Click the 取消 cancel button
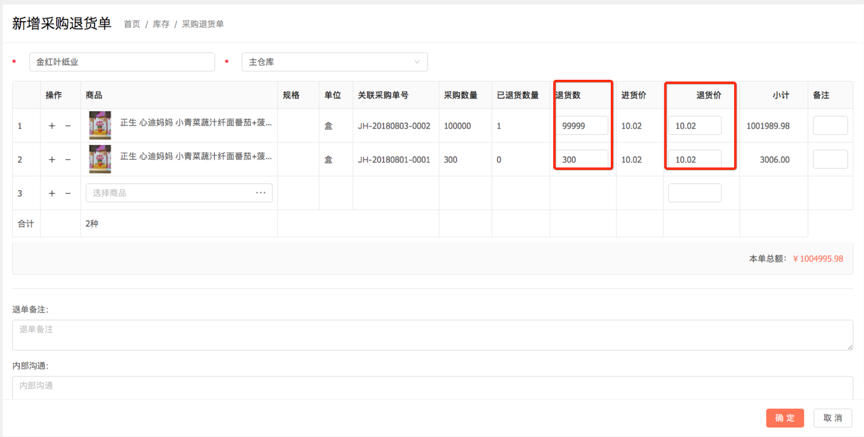Screen dimensions: 864x437 click(x=833, y=418)
